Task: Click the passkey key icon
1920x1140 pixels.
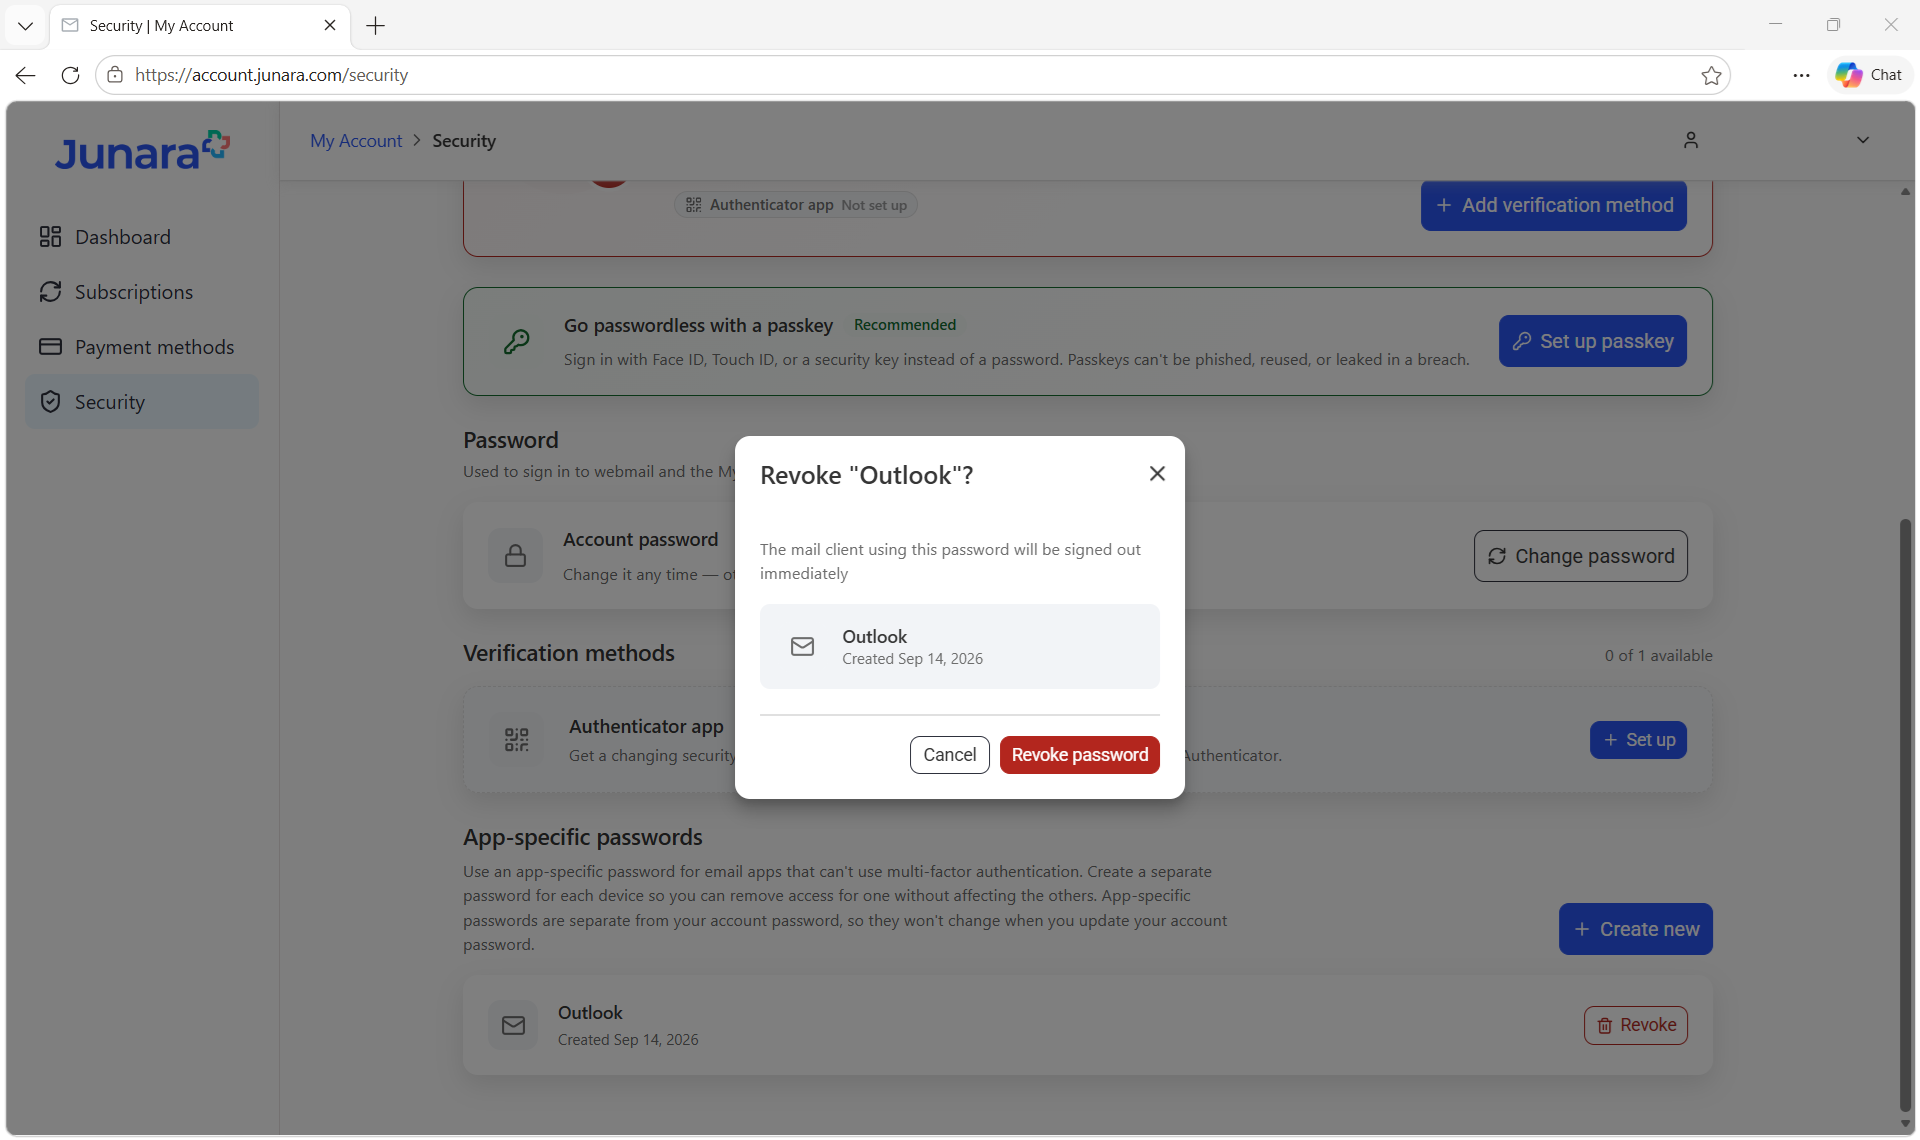Action: (x=517, y=342)
